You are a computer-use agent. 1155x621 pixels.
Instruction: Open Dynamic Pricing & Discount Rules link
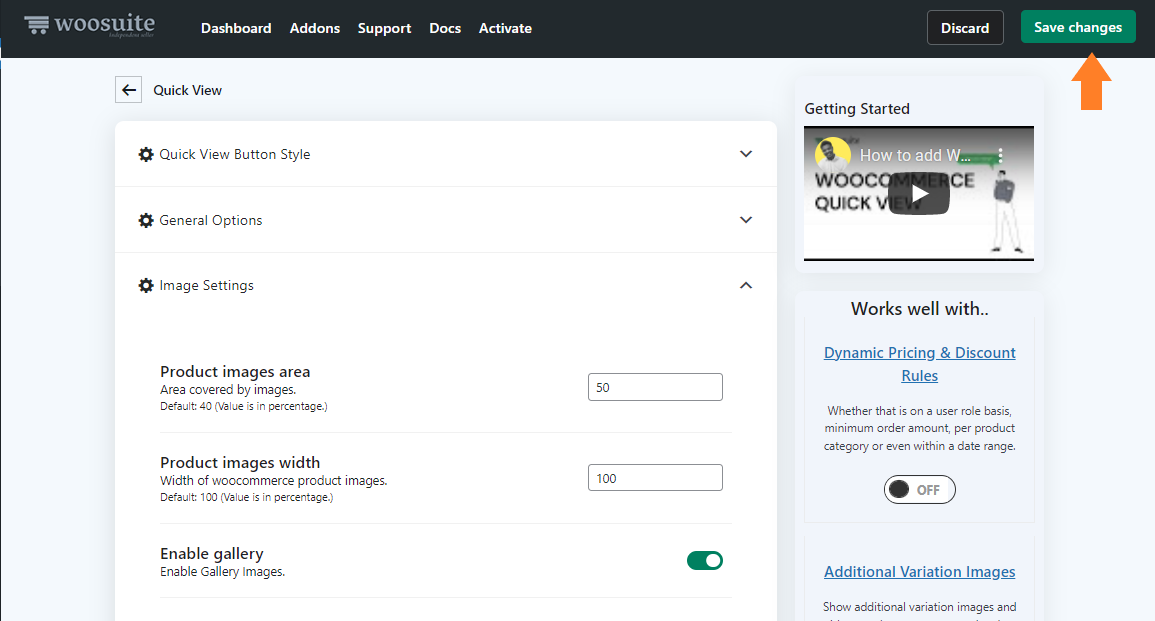click(x=919, y=364)
